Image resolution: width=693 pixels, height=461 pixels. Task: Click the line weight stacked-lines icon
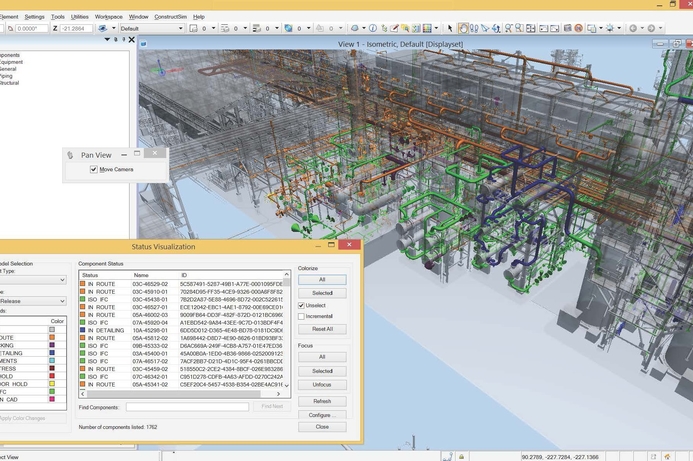[x=256, y=28]
